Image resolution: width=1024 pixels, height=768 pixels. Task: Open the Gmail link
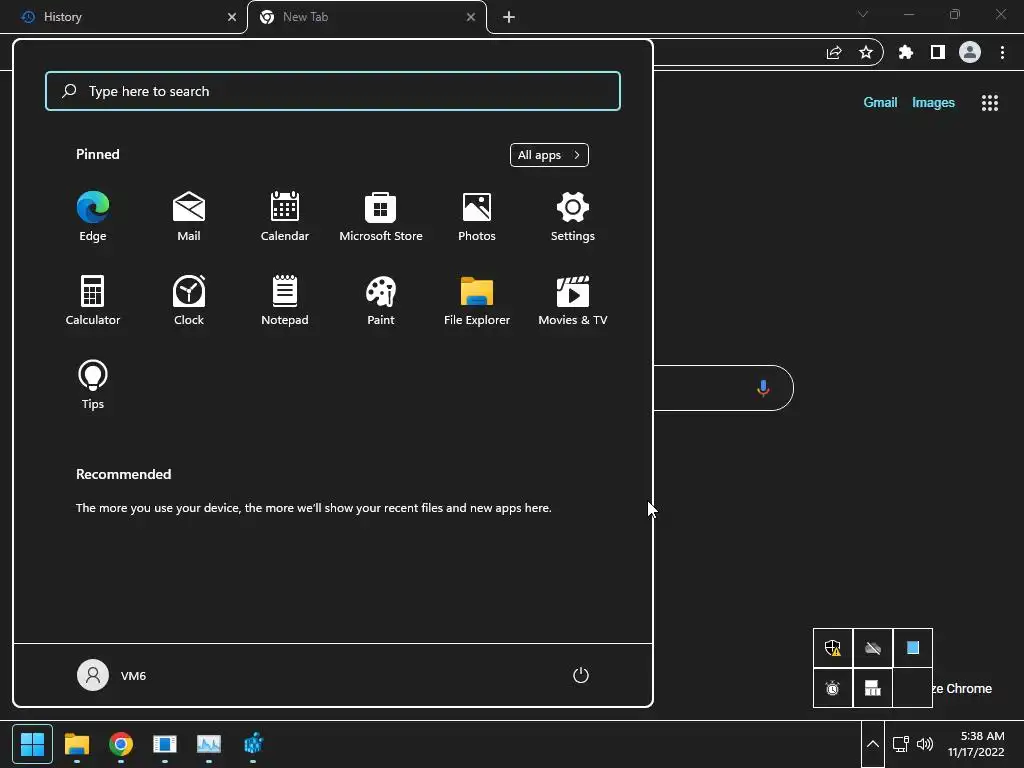pyautogui.click(x=880, y=103)
